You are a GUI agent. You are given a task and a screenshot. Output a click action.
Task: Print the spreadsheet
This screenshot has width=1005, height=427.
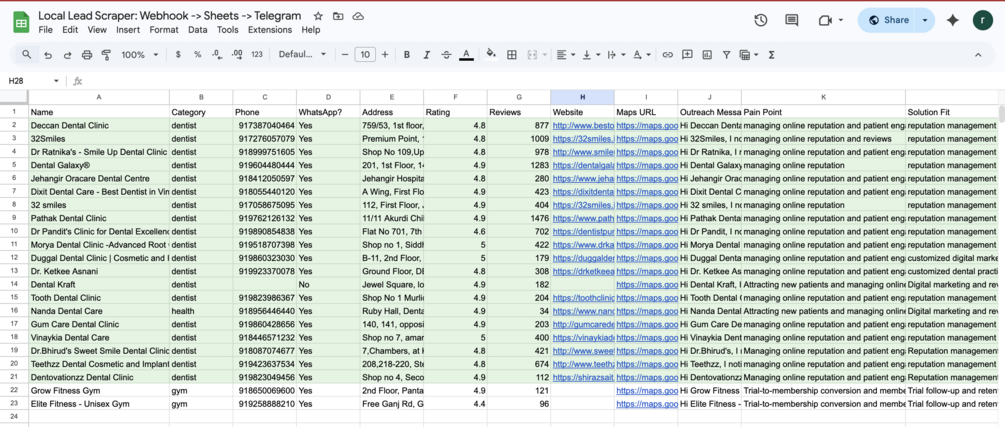[x=87, y=55]
